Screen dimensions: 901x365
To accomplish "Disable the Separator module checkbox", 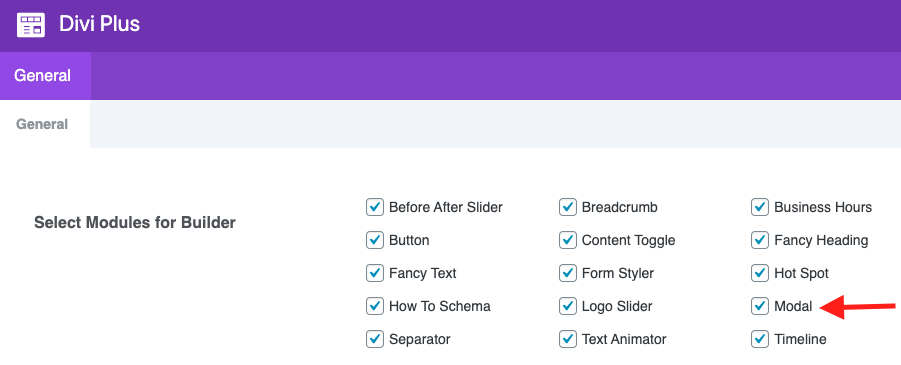I will [x=375, y=339].
